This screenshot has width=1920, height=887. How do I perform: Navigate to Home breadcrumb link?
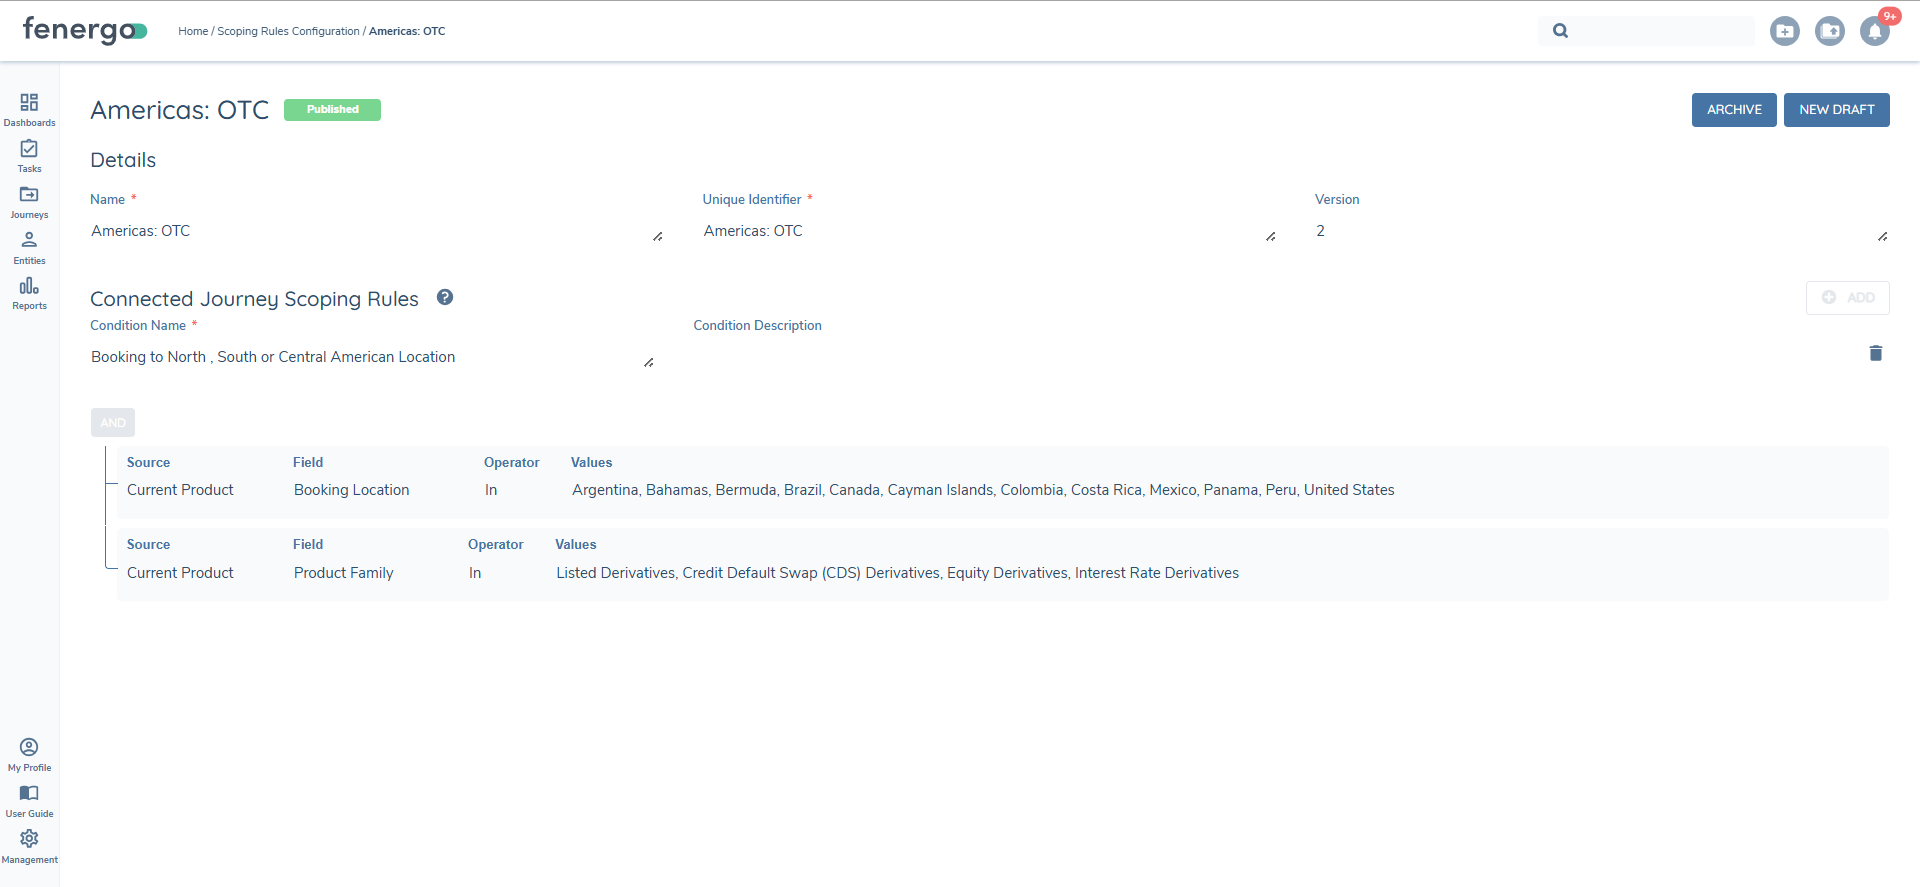pyautogui.click(x=193, y=31)
